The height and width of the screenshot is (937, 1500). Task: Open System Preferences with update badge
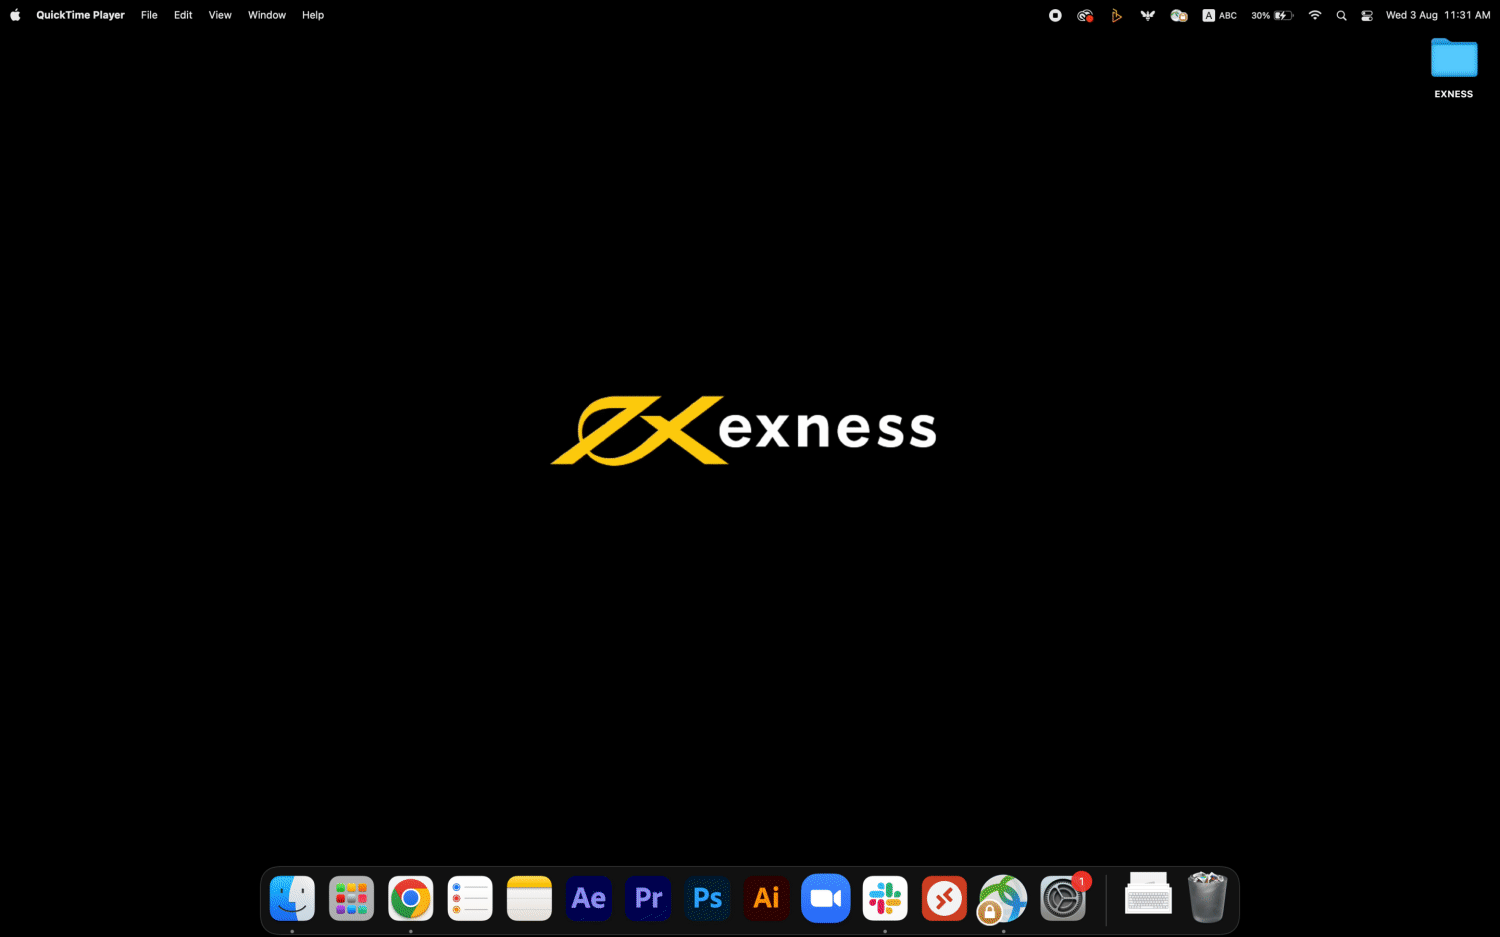1063,898
